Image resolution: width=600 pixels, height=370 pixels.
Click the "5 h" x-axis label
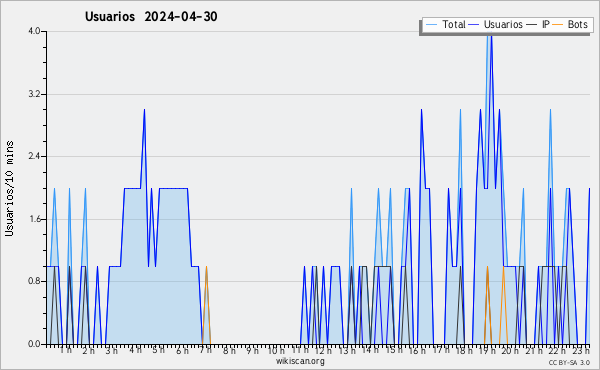click(x=158, y=350)
